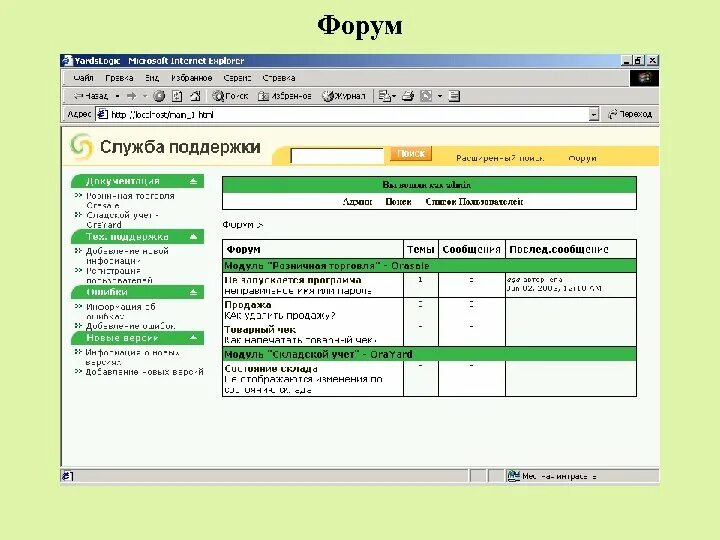
Task: Open the Справка menu
Action: click(x=279, y=78)
